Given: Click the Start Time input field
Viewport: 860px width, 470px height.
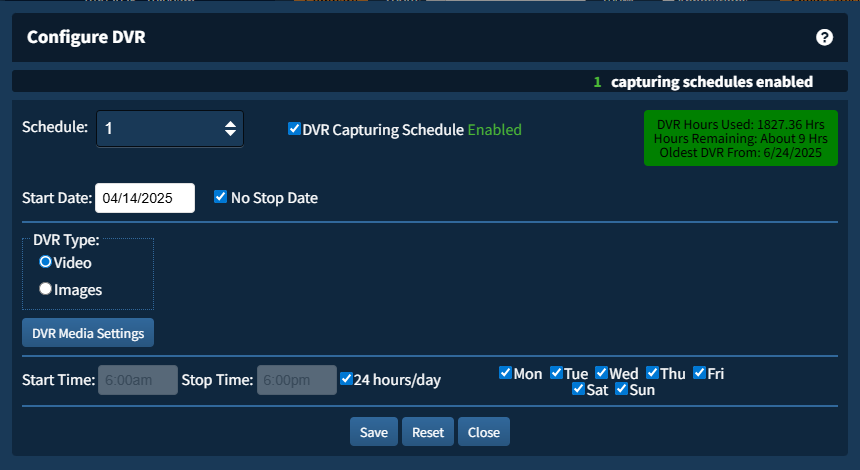Looking at the screenshot, I should tap(137, 380).
